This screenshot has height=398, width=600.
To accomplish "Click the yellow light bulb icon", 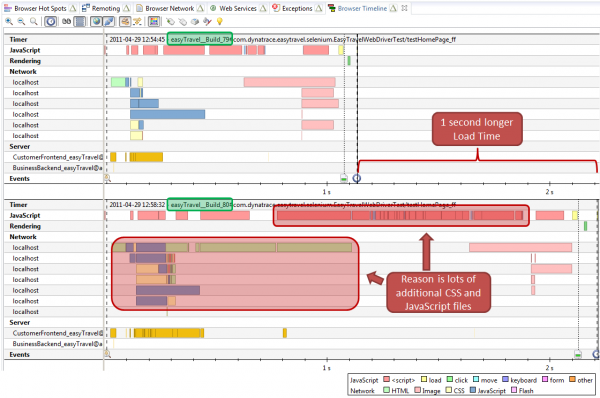I will click(x=220, y=21).
